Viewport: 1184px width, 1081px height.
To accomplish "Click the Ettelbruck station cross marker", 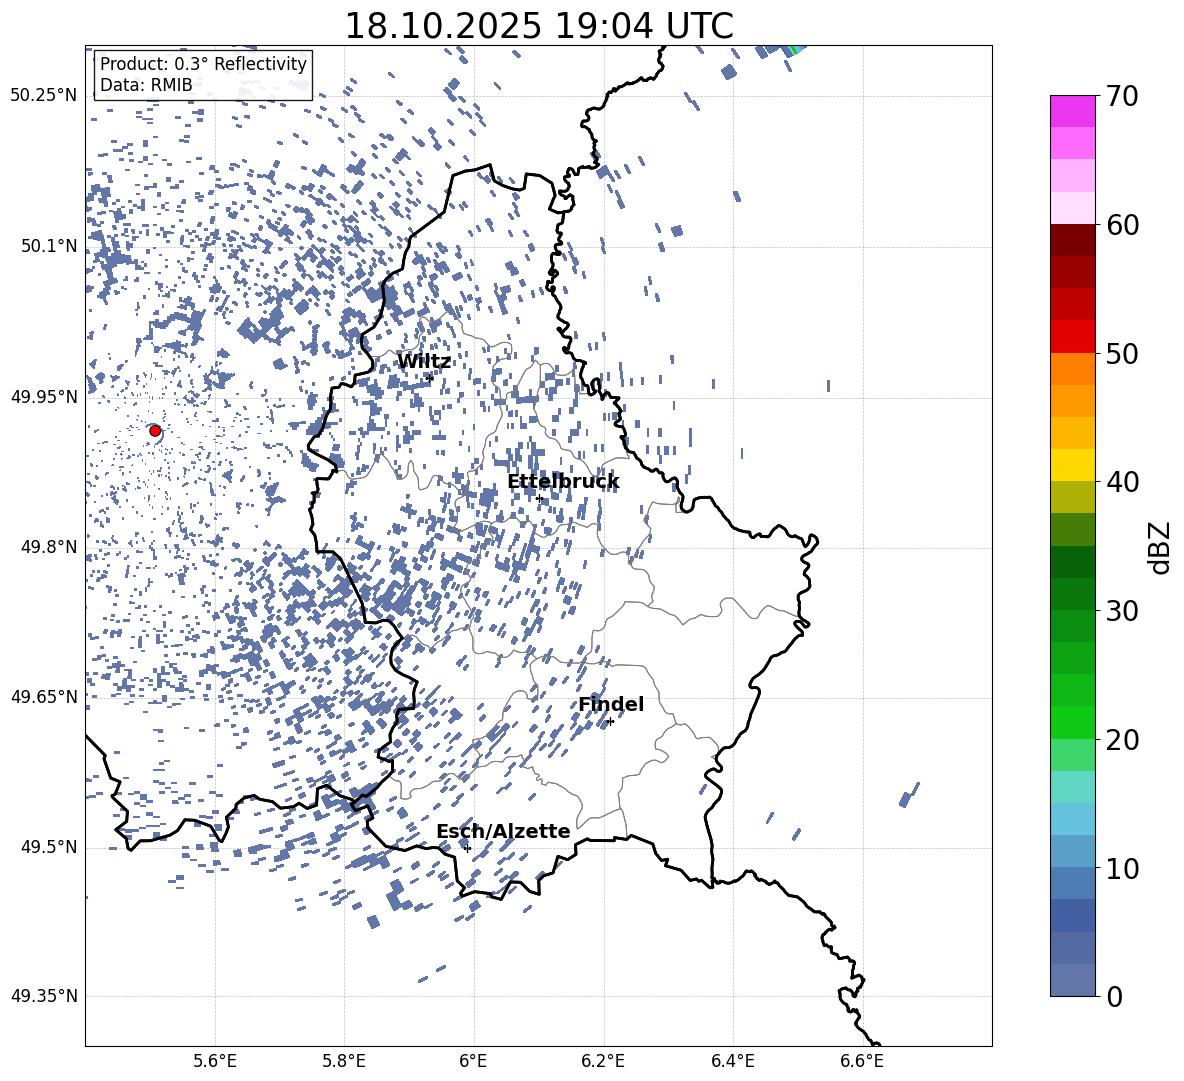I will [x=539, y=498].
